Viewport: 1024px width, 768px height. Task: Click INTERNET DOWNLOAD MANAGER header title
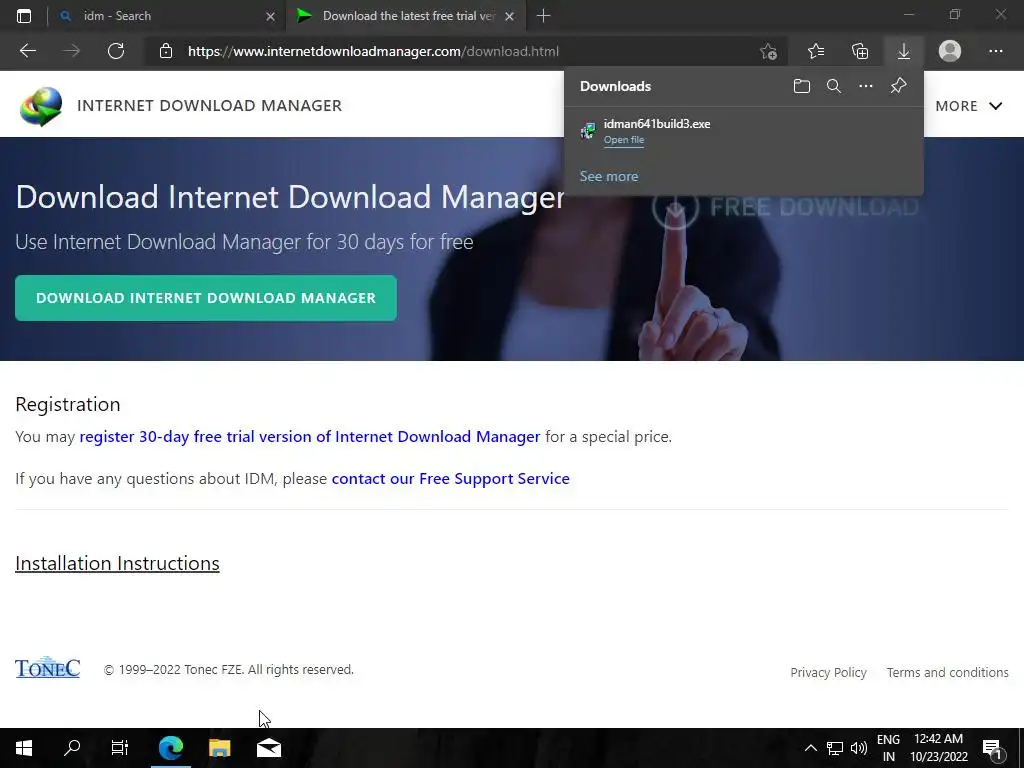[210, 106]
